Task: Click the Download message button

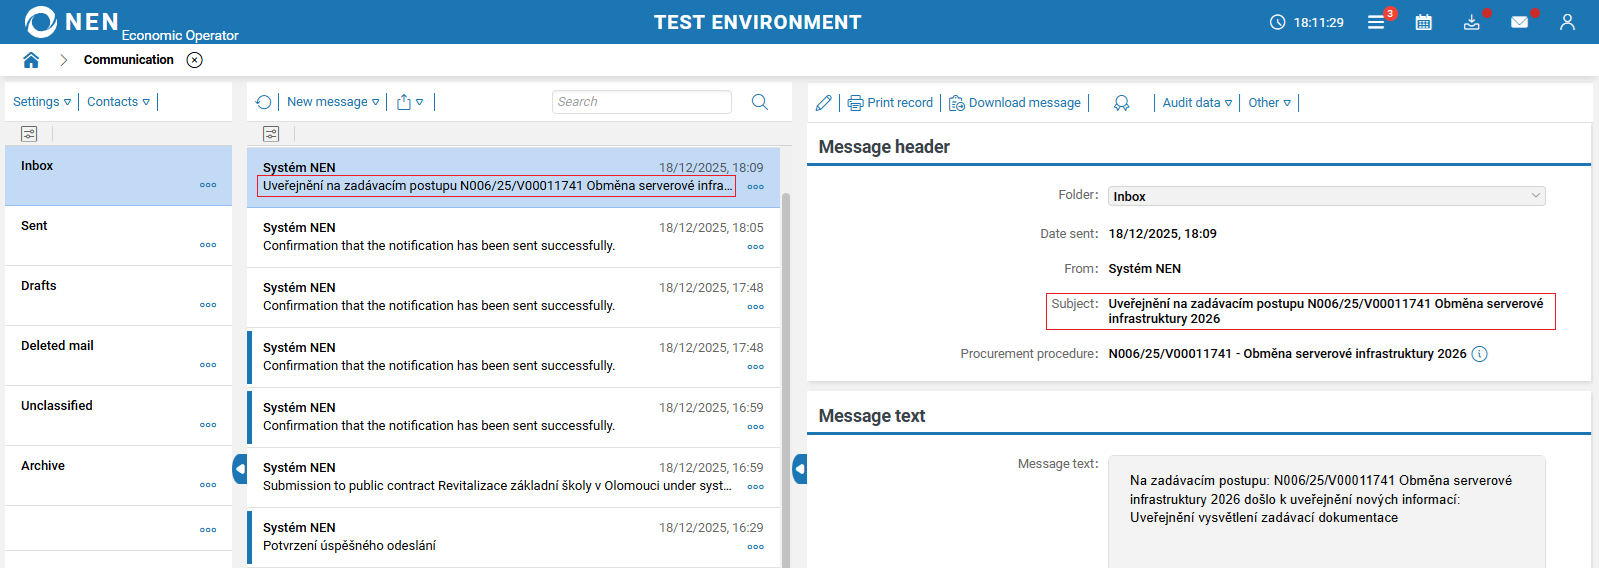Action: tap(1015, 103)
